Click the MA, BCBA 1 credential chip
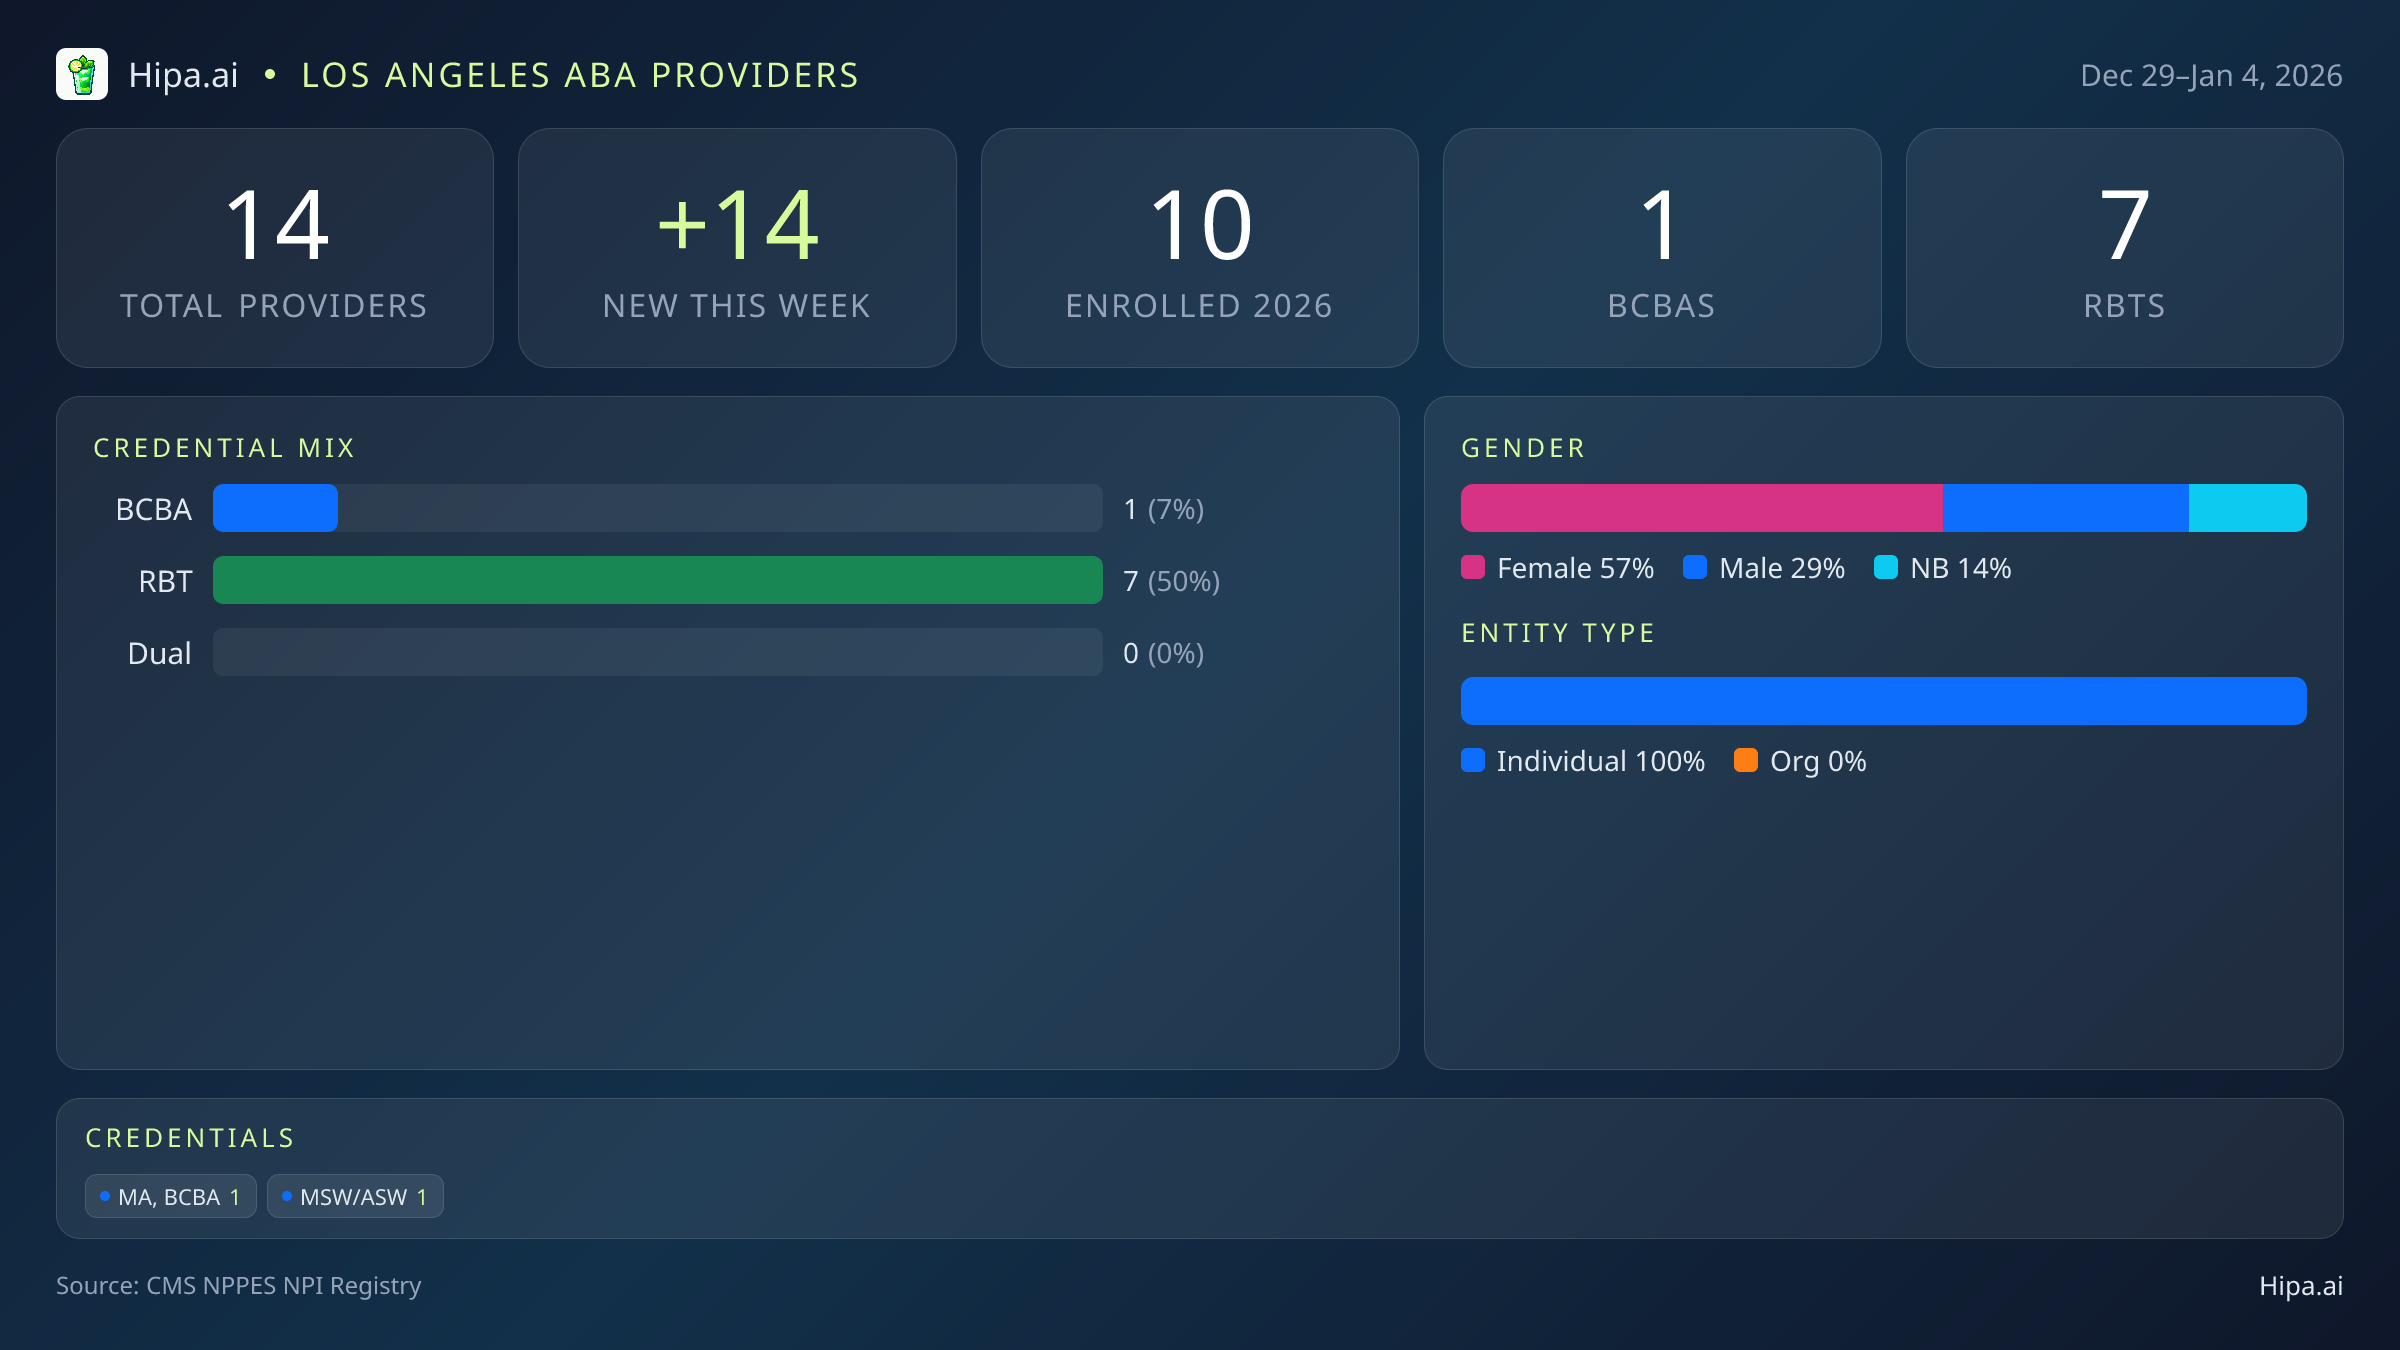2400x1350 pixels. point(170,1195)
